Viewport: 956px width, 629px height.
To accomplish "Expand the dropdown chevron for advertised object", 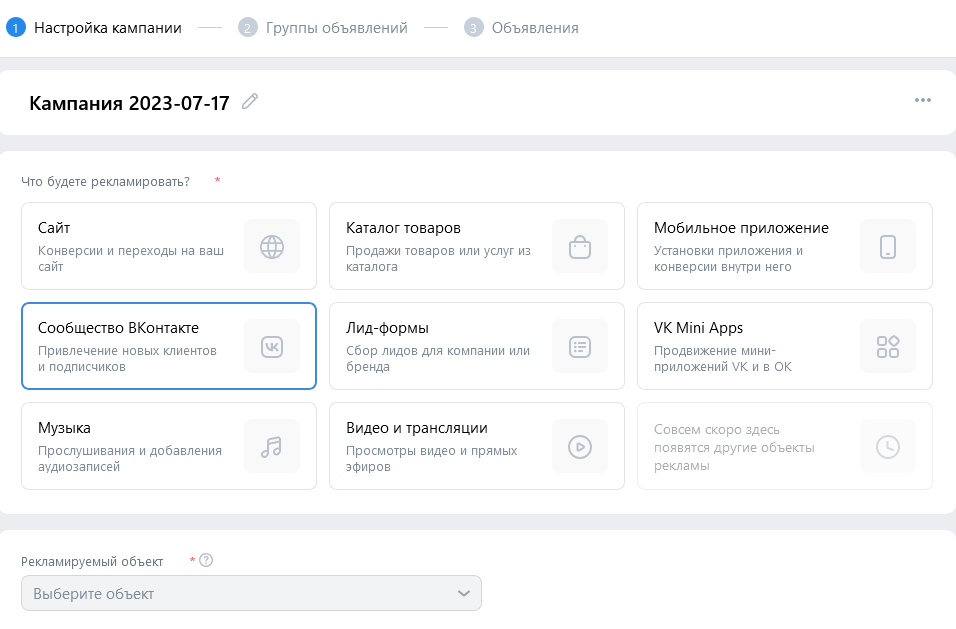I will tap(464, 593).
